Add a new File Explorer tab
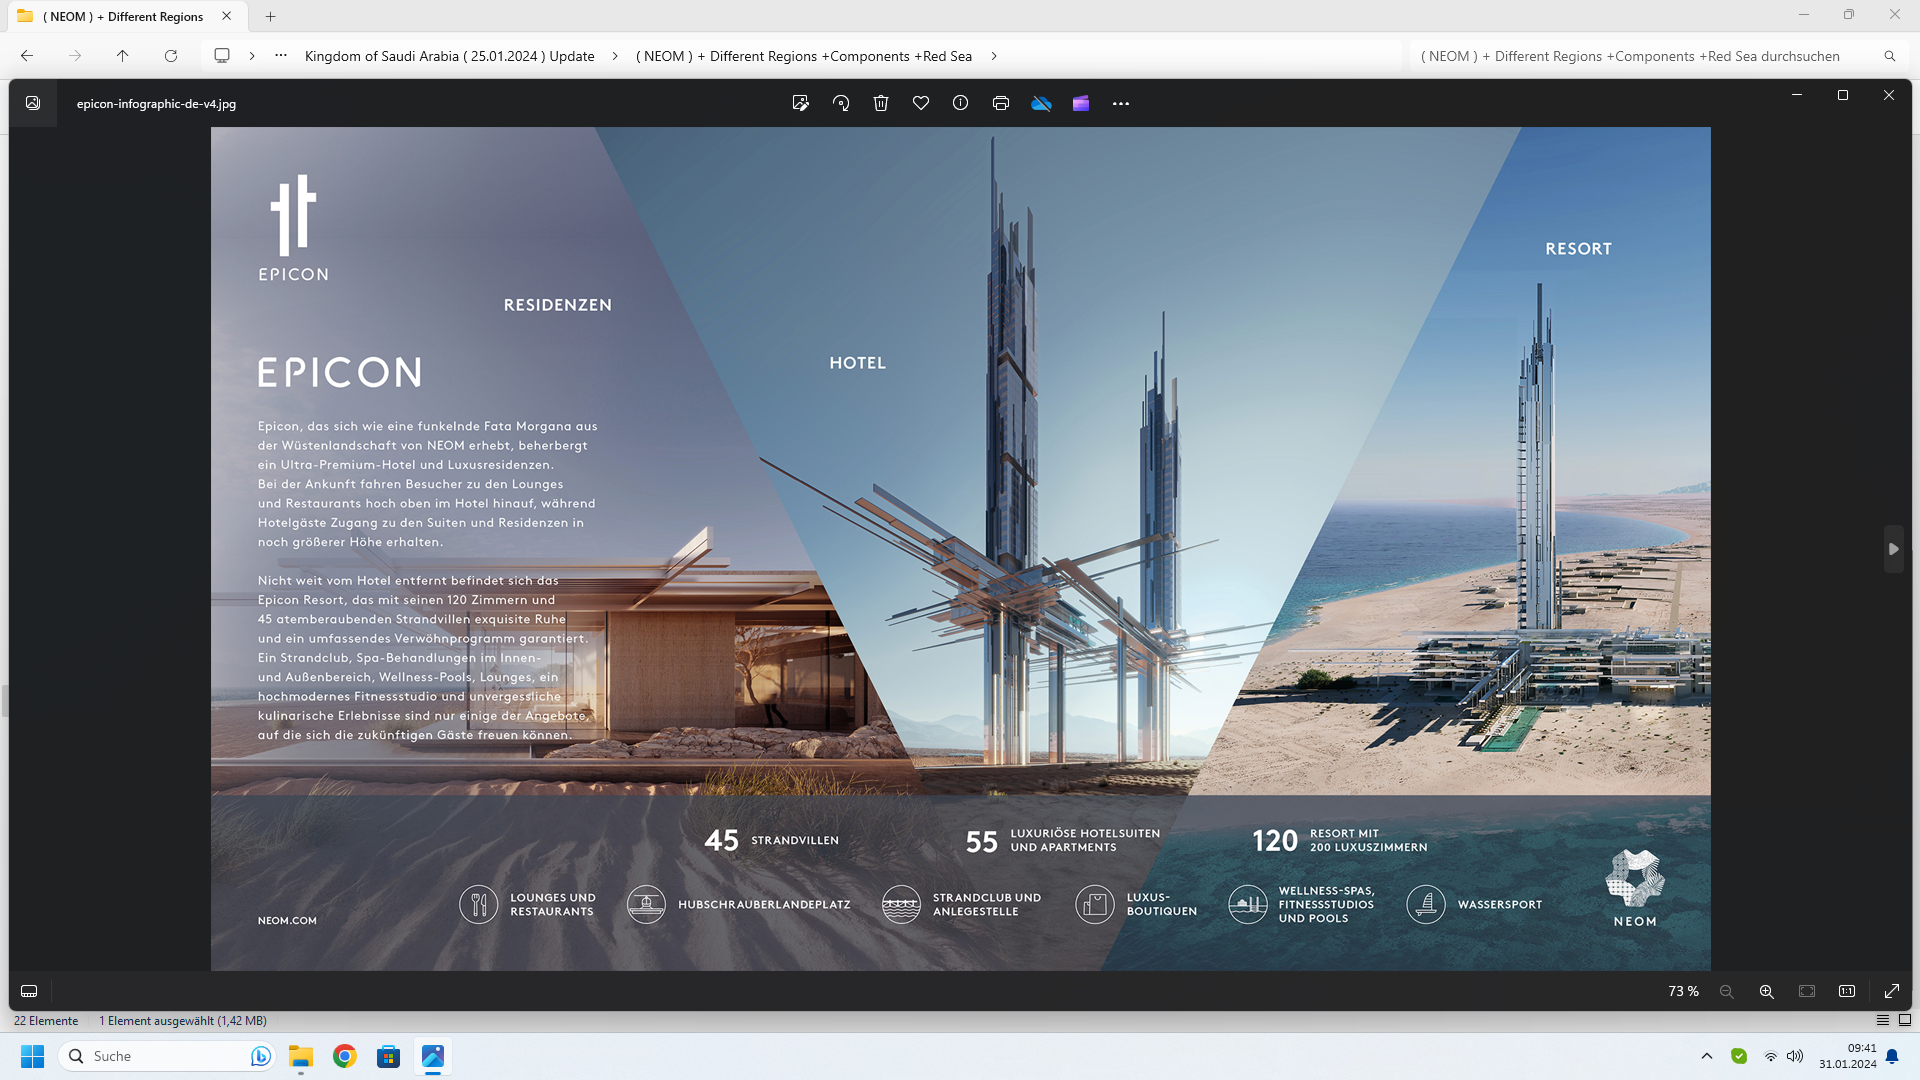This screenshot has width=1920, height=1080. 271,16
